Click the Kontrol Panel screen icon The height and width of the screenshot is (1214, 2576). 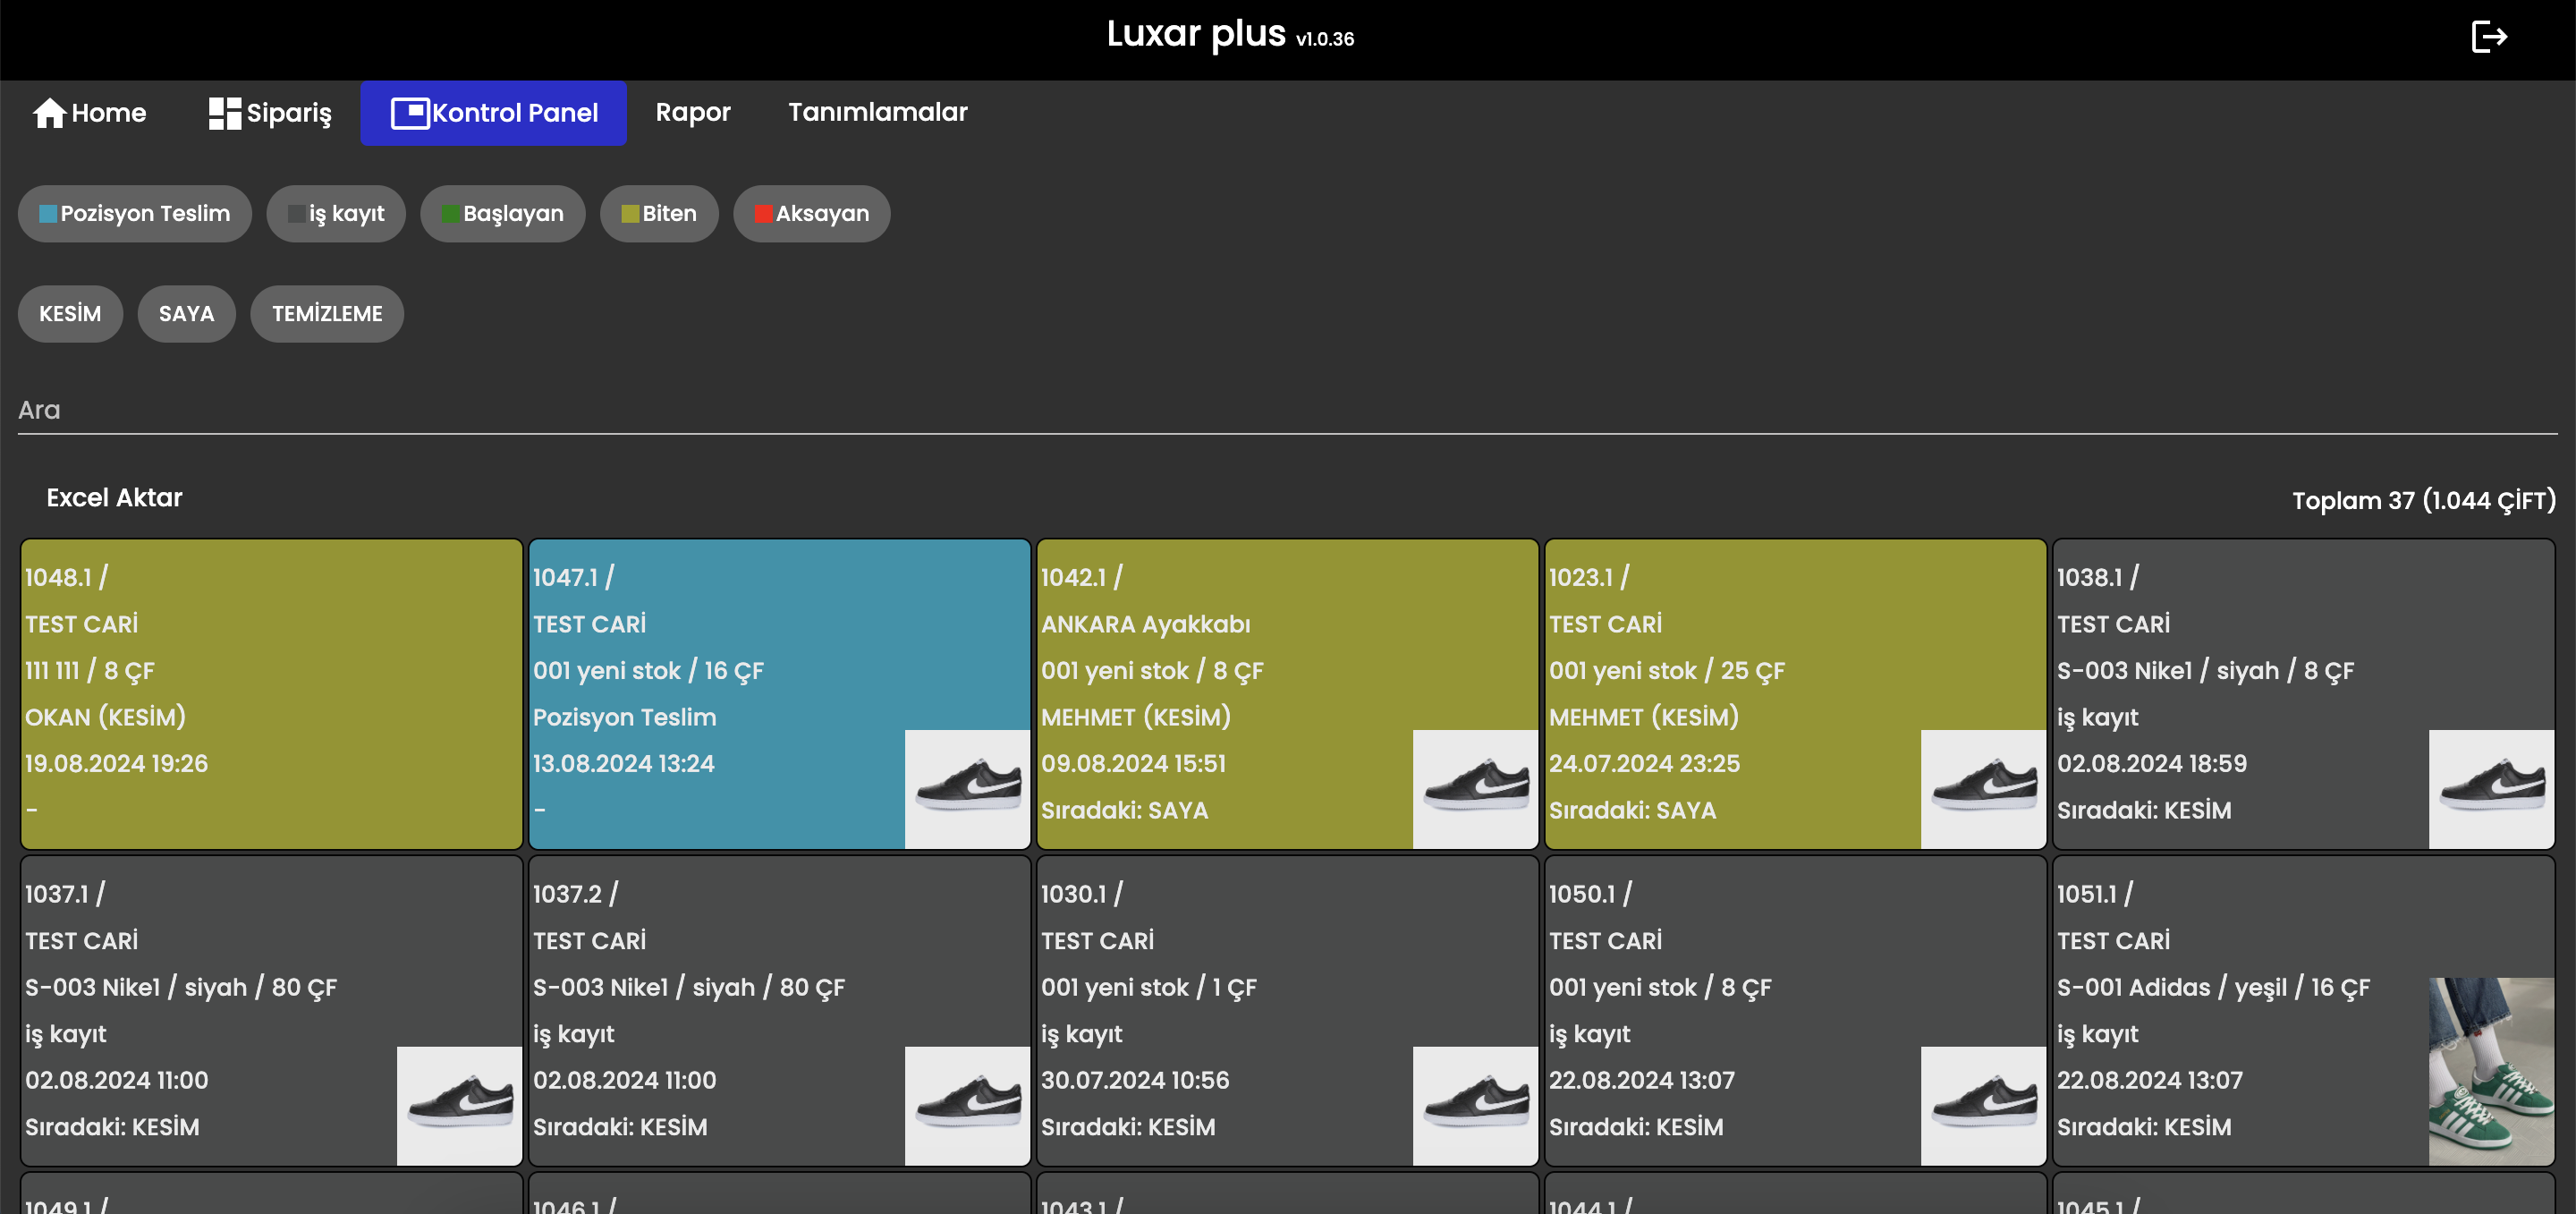410,113
